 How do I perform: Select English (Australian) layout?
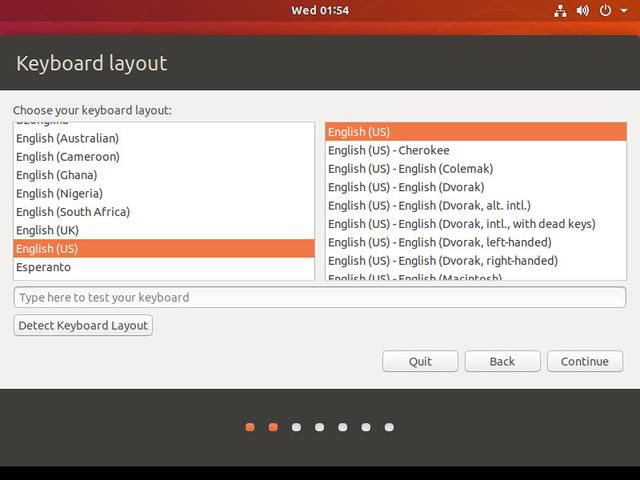tap(164, 138)
